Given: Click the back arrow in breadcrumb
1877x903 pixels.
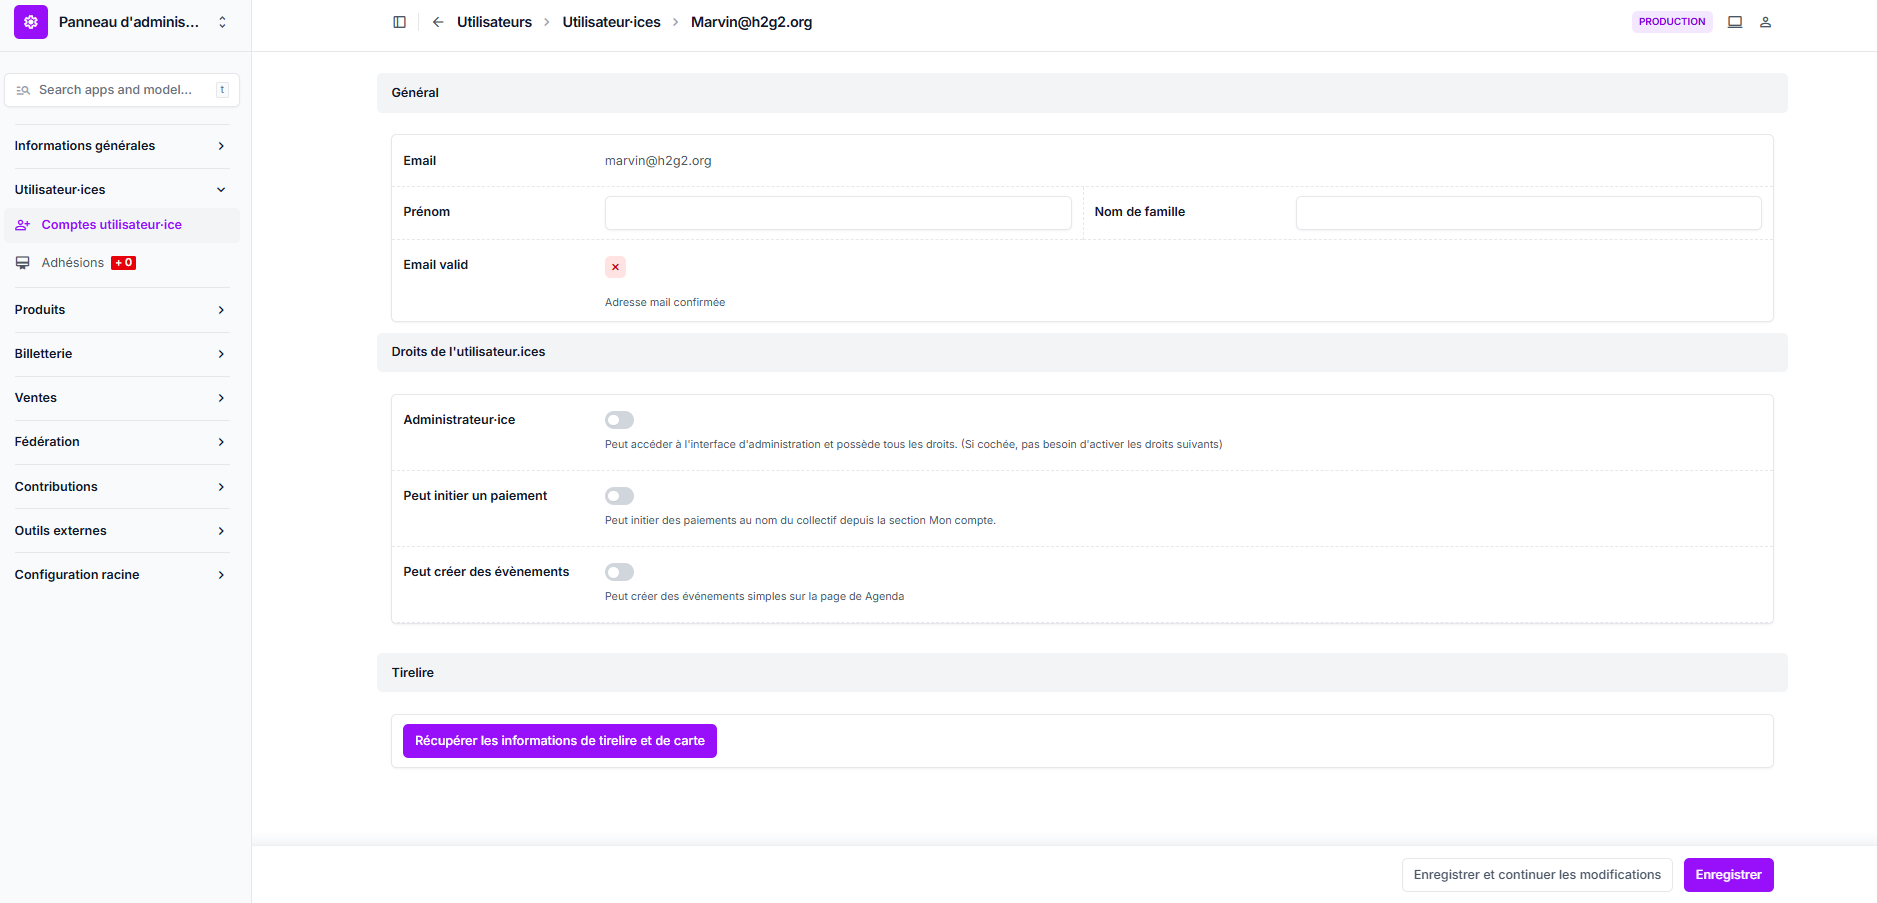Looking at the screenshot, I should [438, 22].
